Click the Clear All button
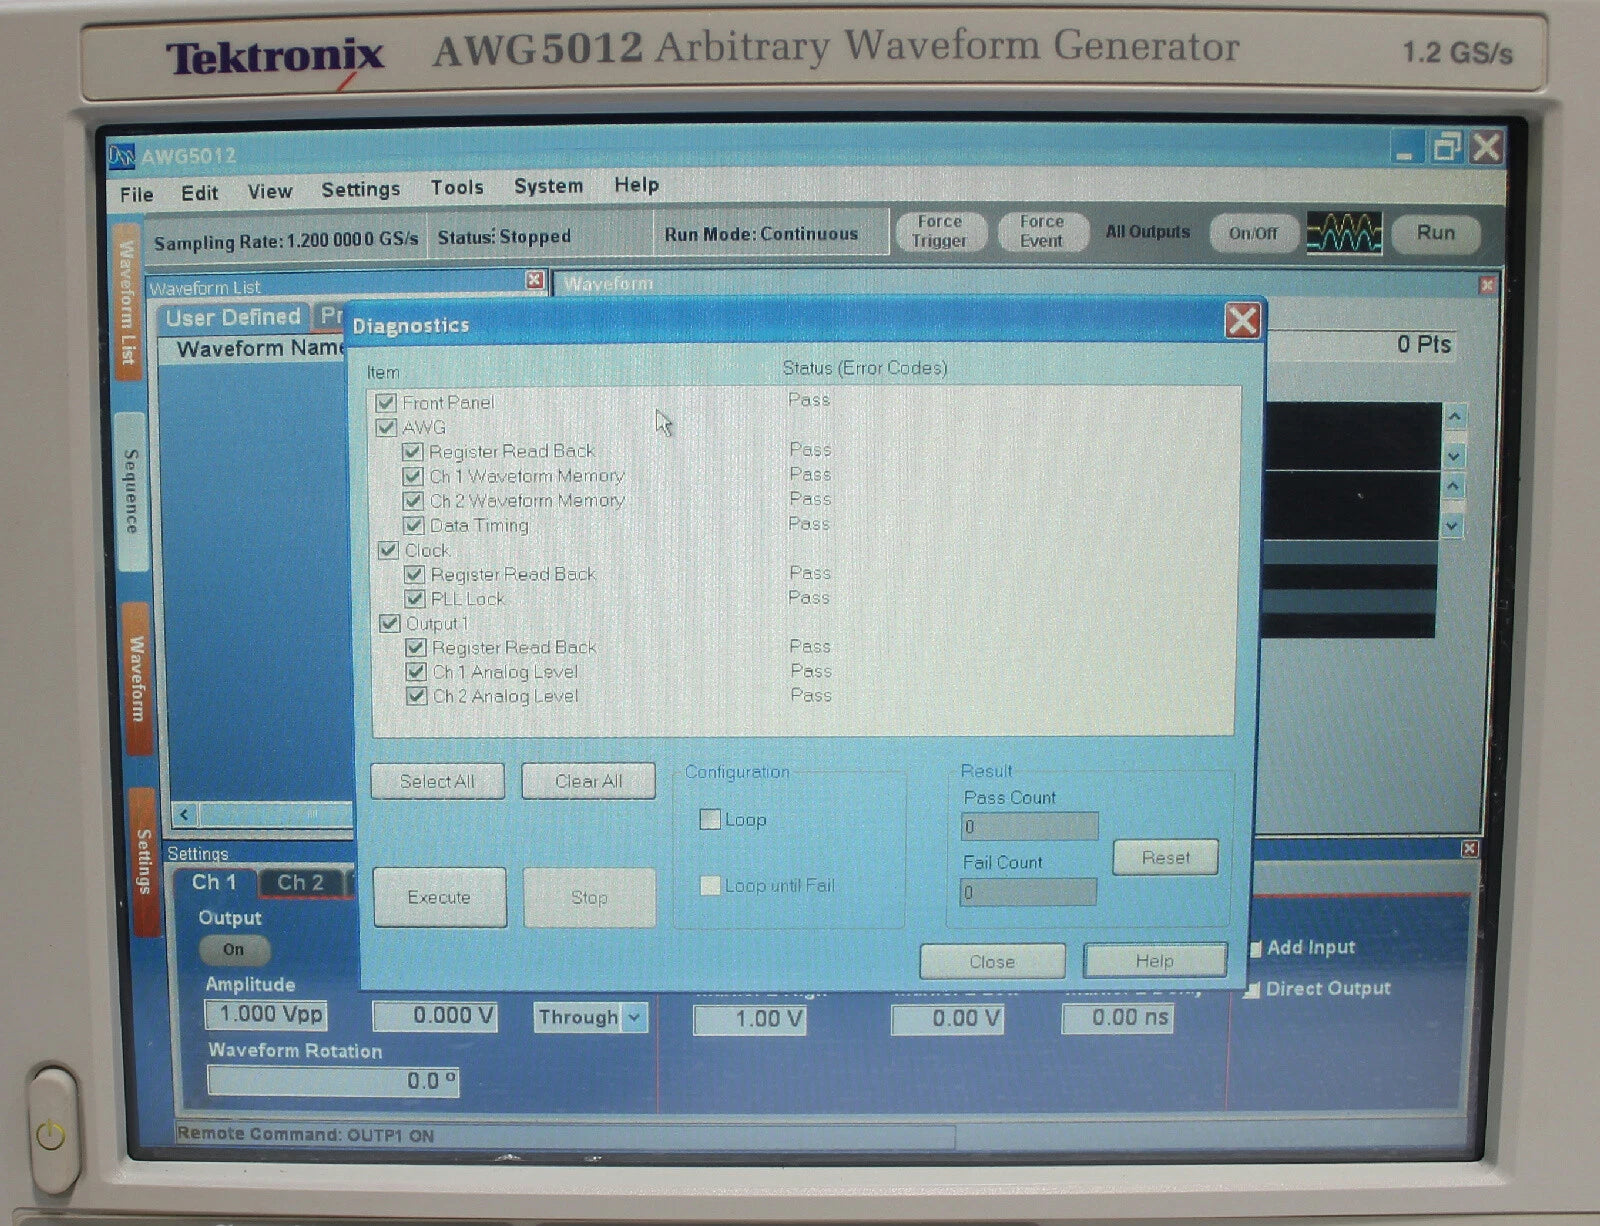This screenshot has height=1226, width=1600. tap(588, 781)
